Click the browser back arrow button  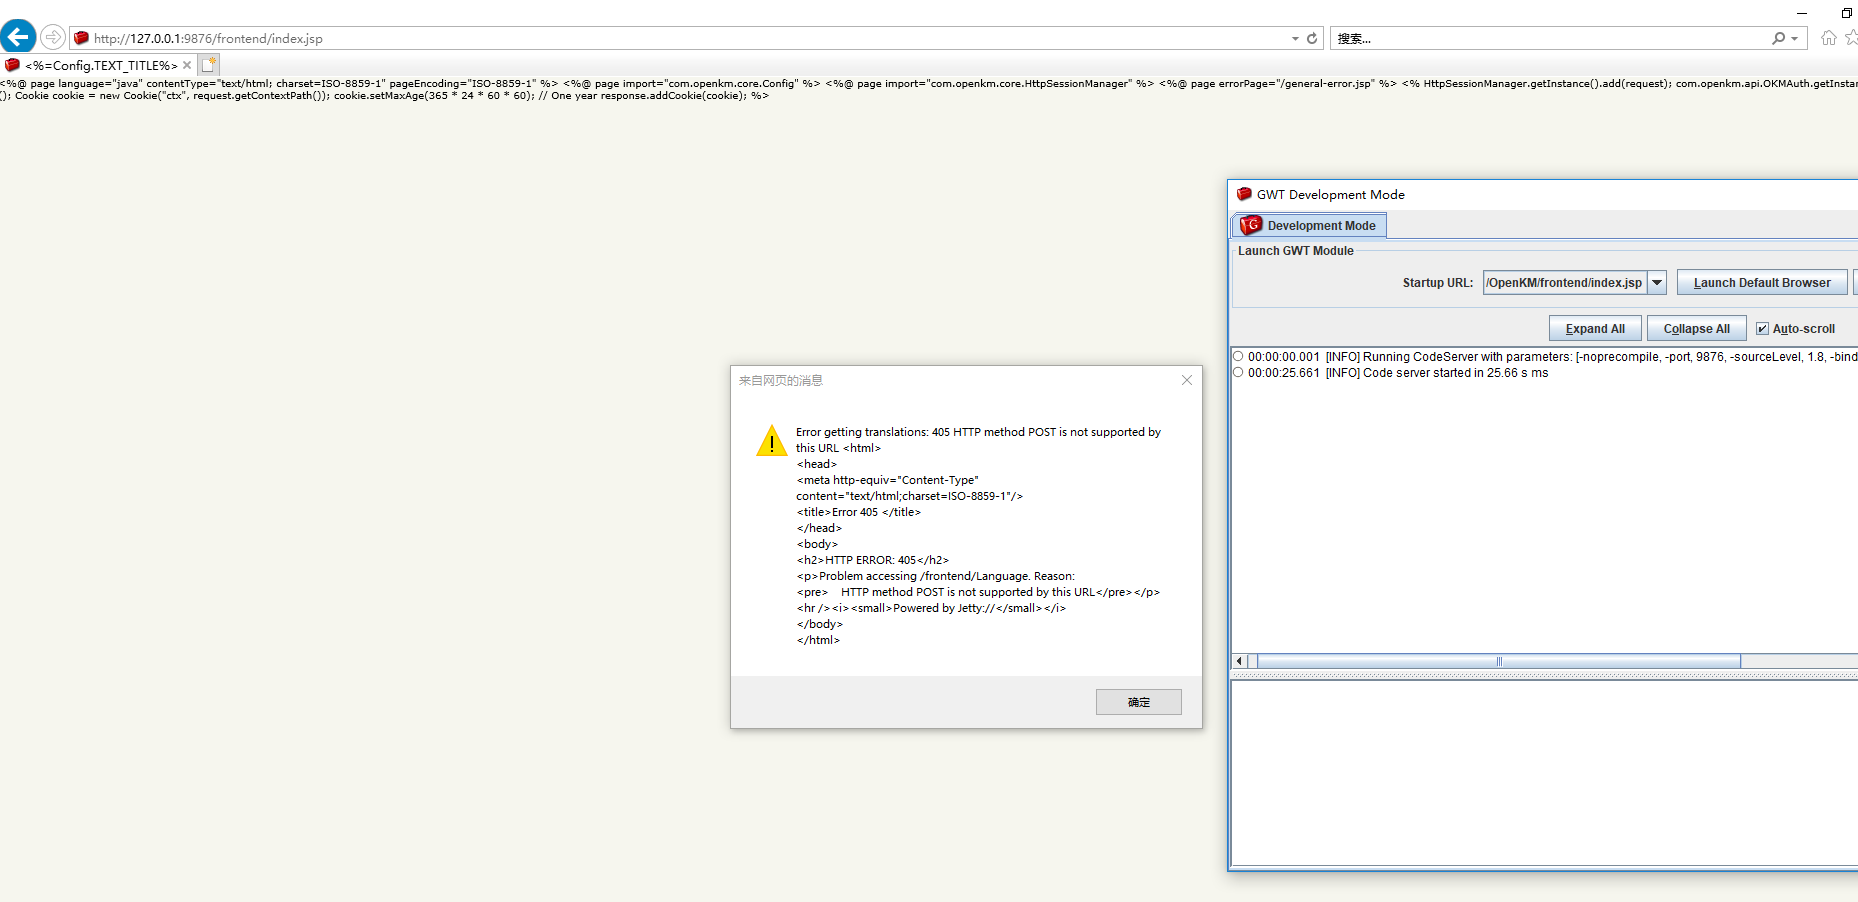tap(18, 37)
